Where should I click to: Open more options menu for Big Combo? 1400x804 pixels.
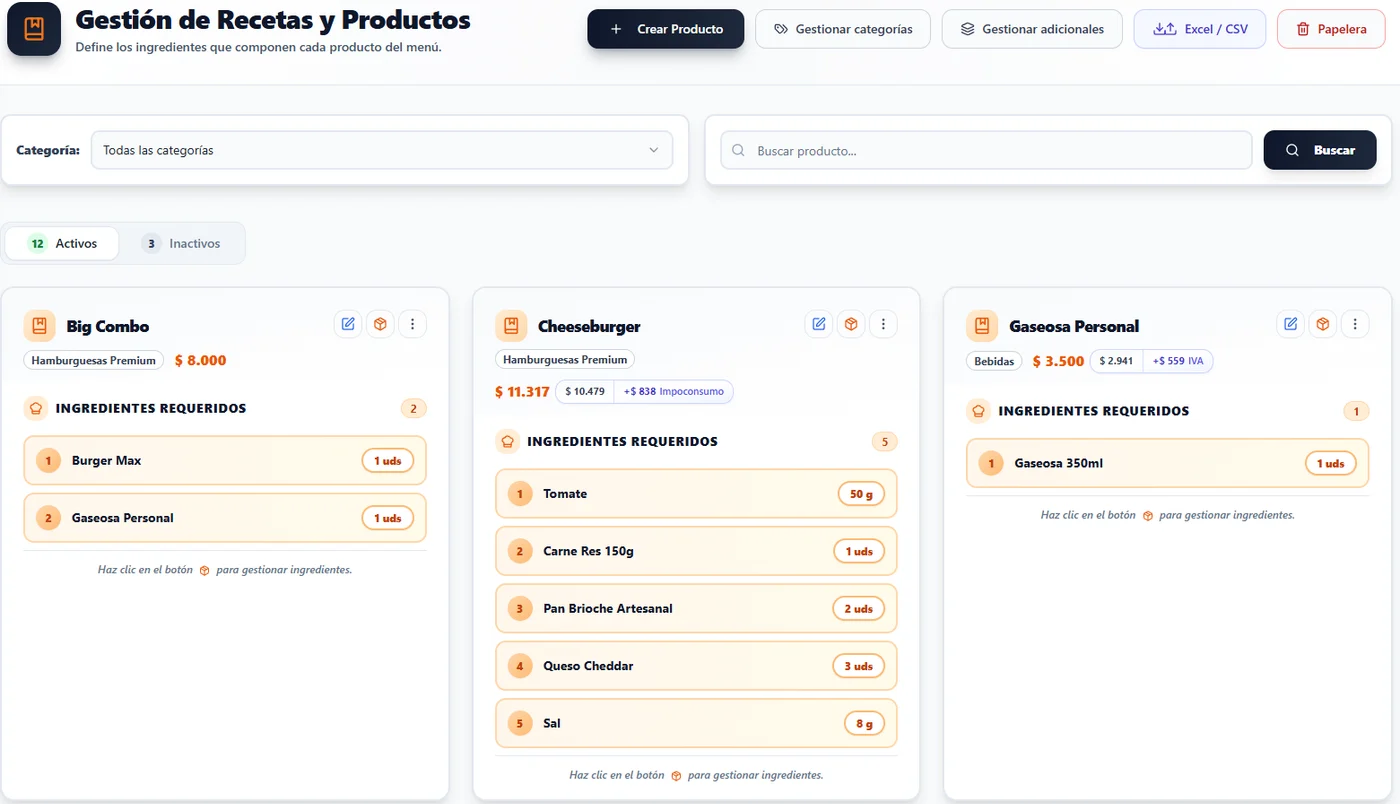pyautogui.click(x=413, y=324)
